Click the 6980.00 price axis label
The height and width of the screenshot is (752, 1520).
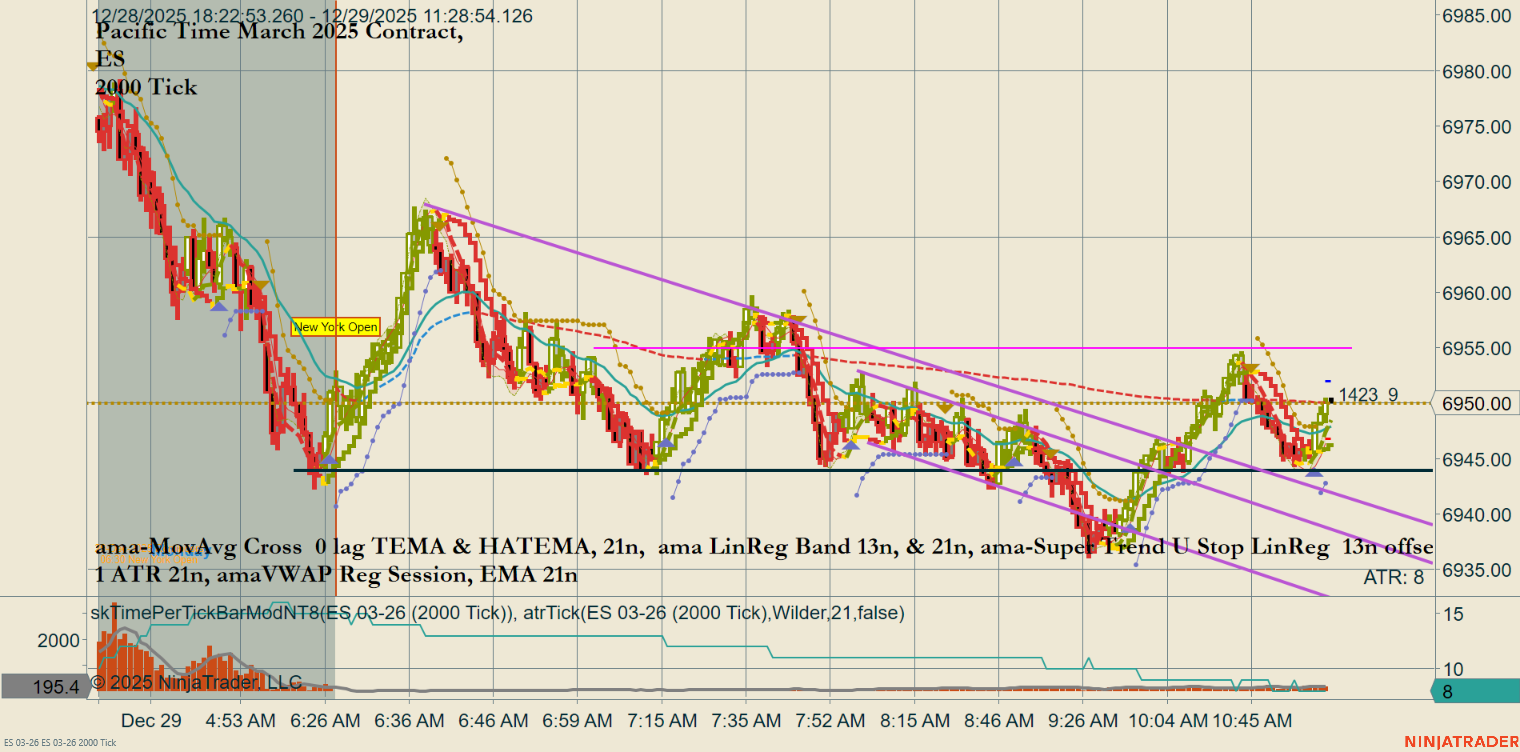[x=1476, y=72]
